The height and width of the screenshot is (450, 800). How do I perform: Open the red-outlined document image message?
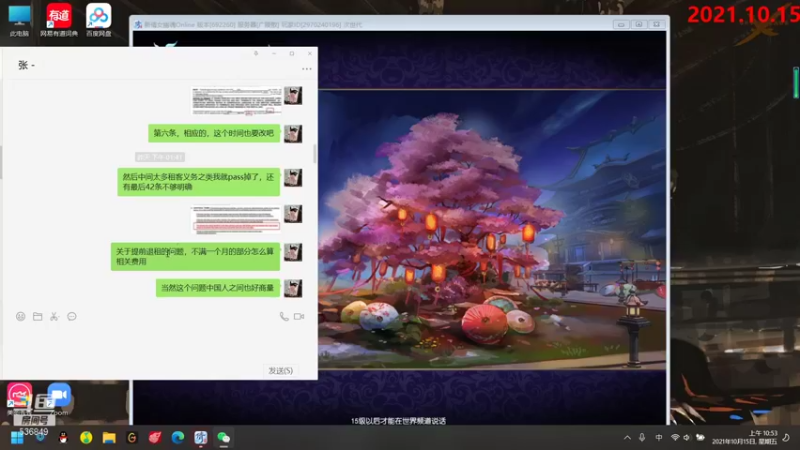[x=236, y=220]
